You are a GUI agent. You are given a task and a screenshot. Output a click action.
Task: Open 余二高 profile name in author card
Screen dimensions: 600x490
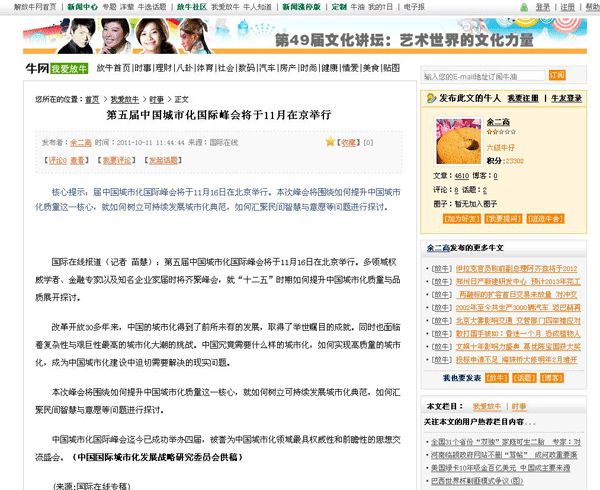coord(498,122)
